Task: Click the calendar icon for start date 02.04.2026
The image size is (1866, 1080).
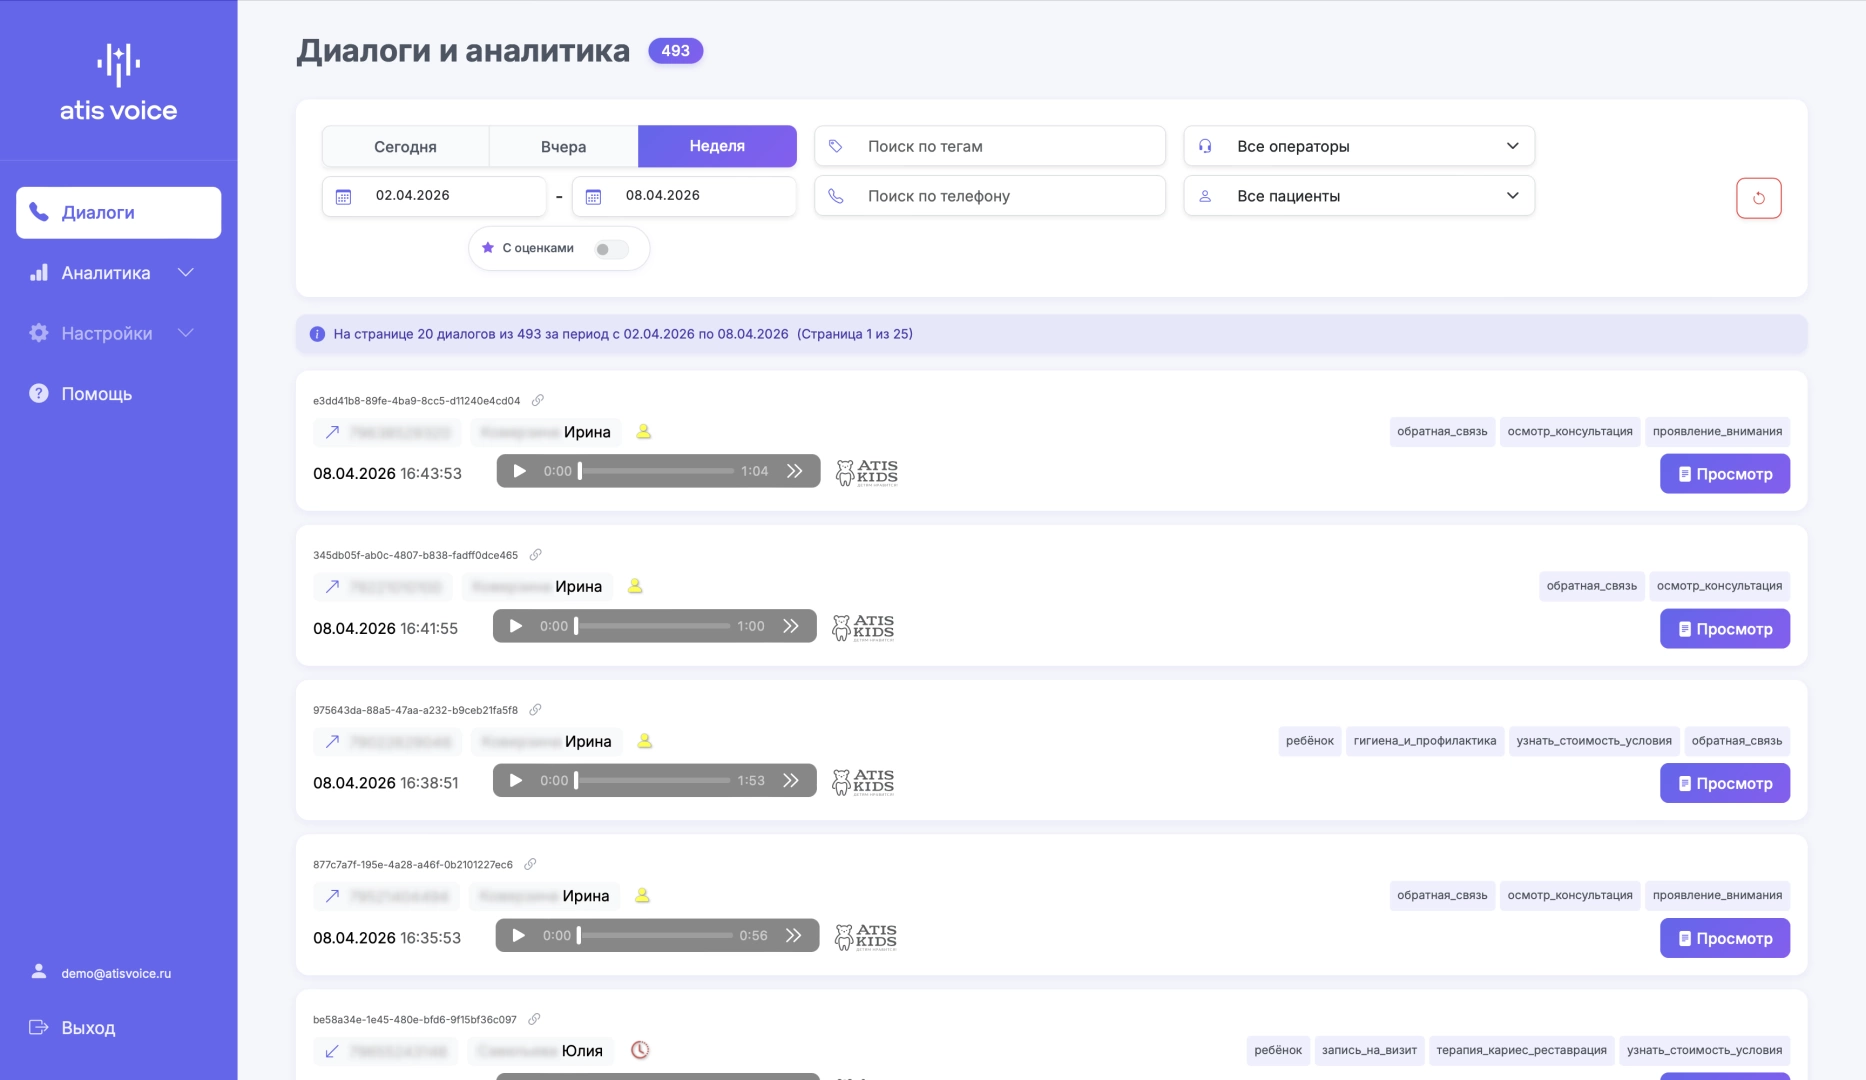Action: click(x=343, y=197)
